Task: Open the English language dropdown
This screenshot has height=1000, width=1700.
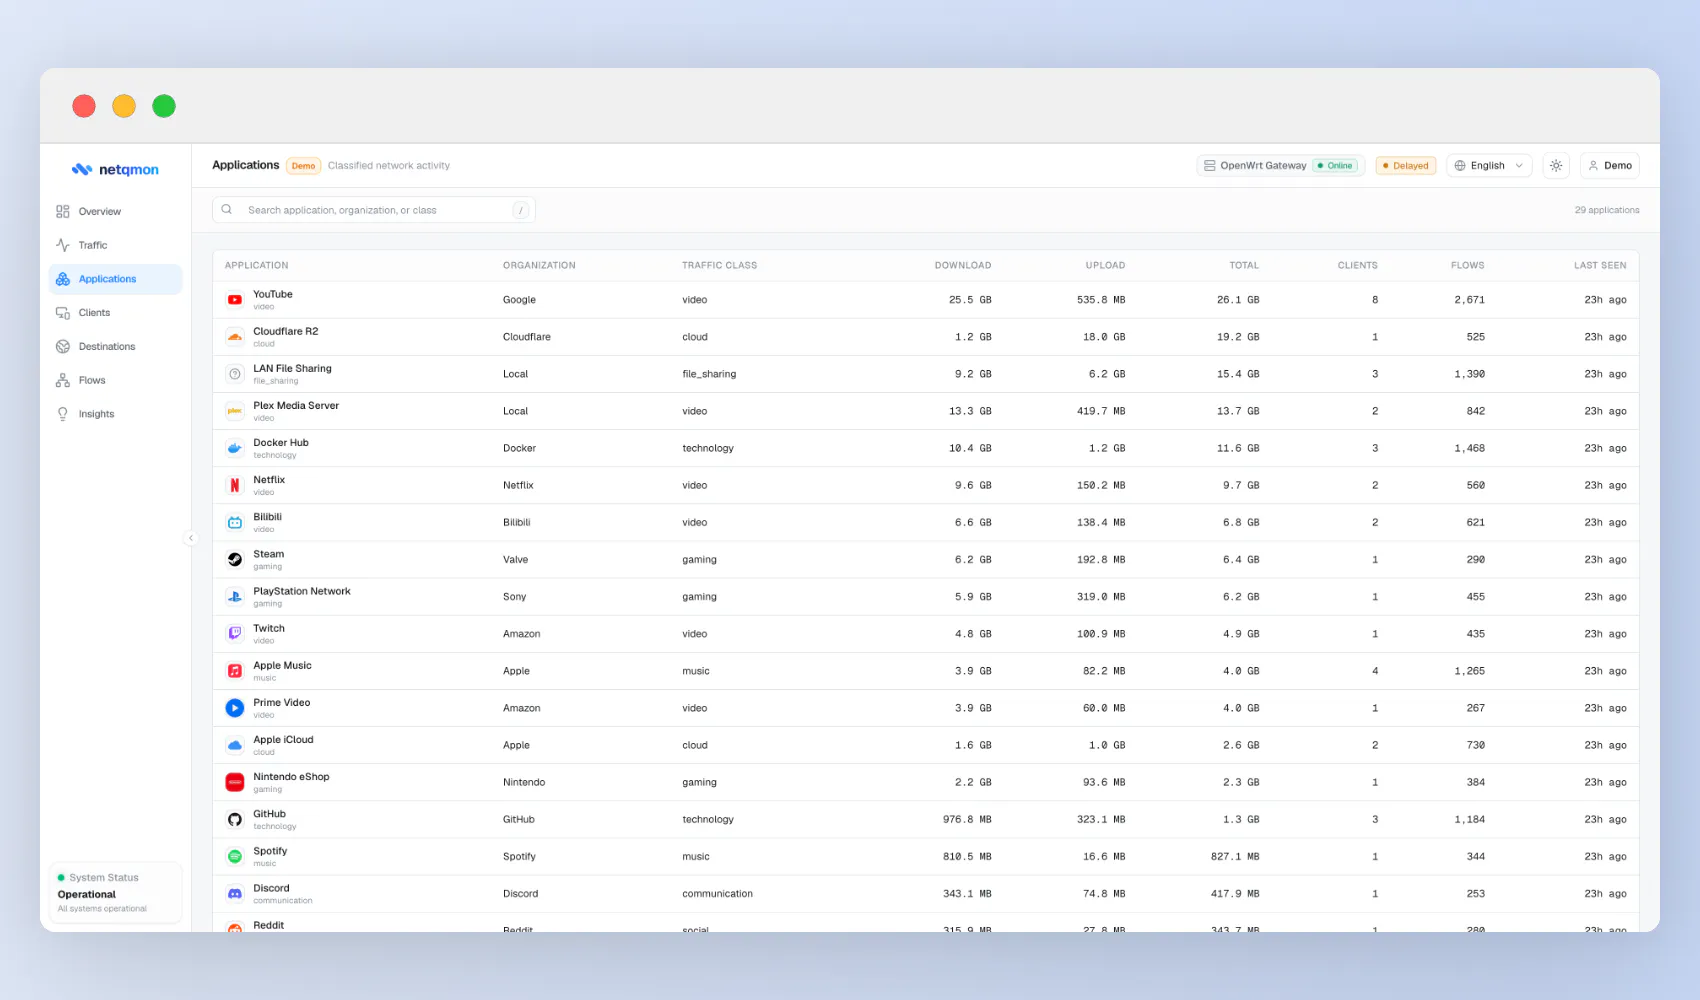Action: coord(1489,166)
